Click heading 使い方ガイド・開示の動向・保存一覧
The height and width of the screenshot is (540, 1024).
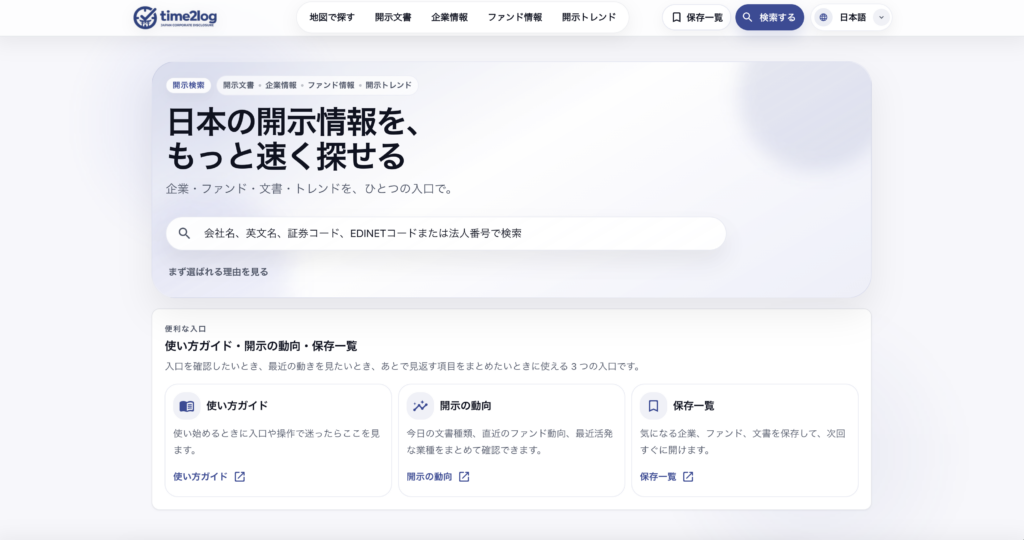click(261, 346)
